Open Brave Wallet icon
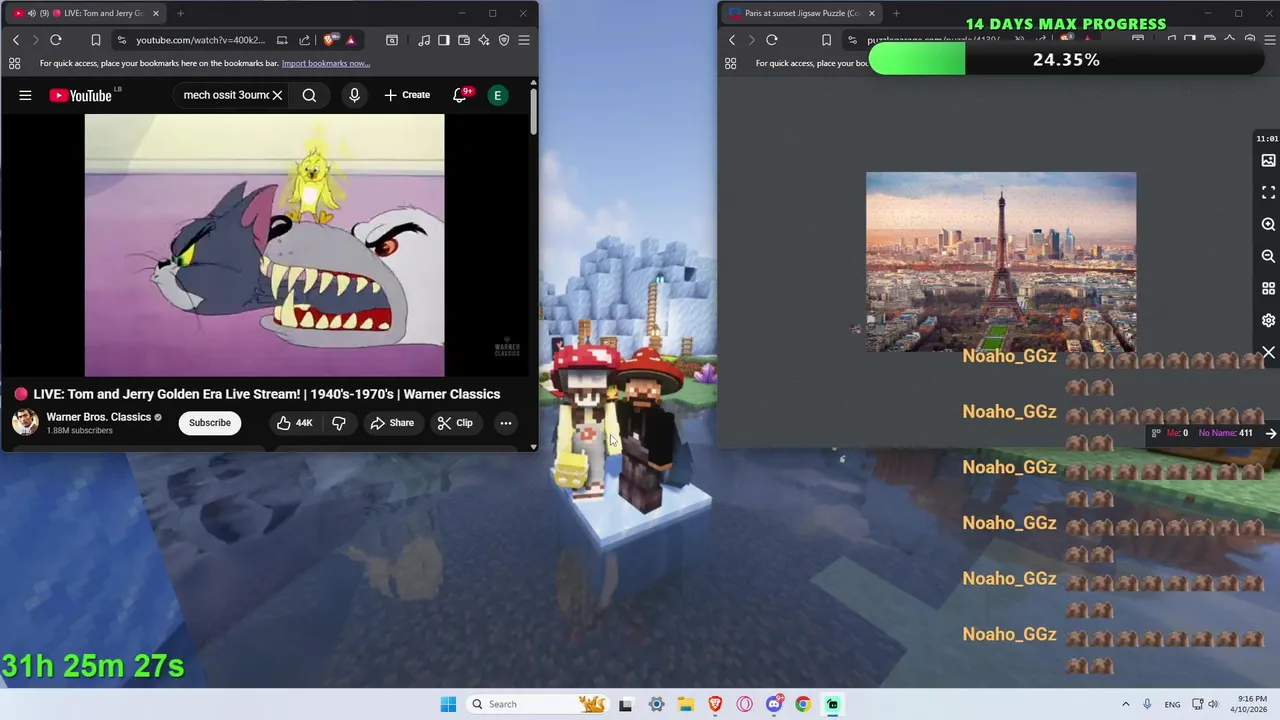The image size is (1280, 720). pos(464,40)
